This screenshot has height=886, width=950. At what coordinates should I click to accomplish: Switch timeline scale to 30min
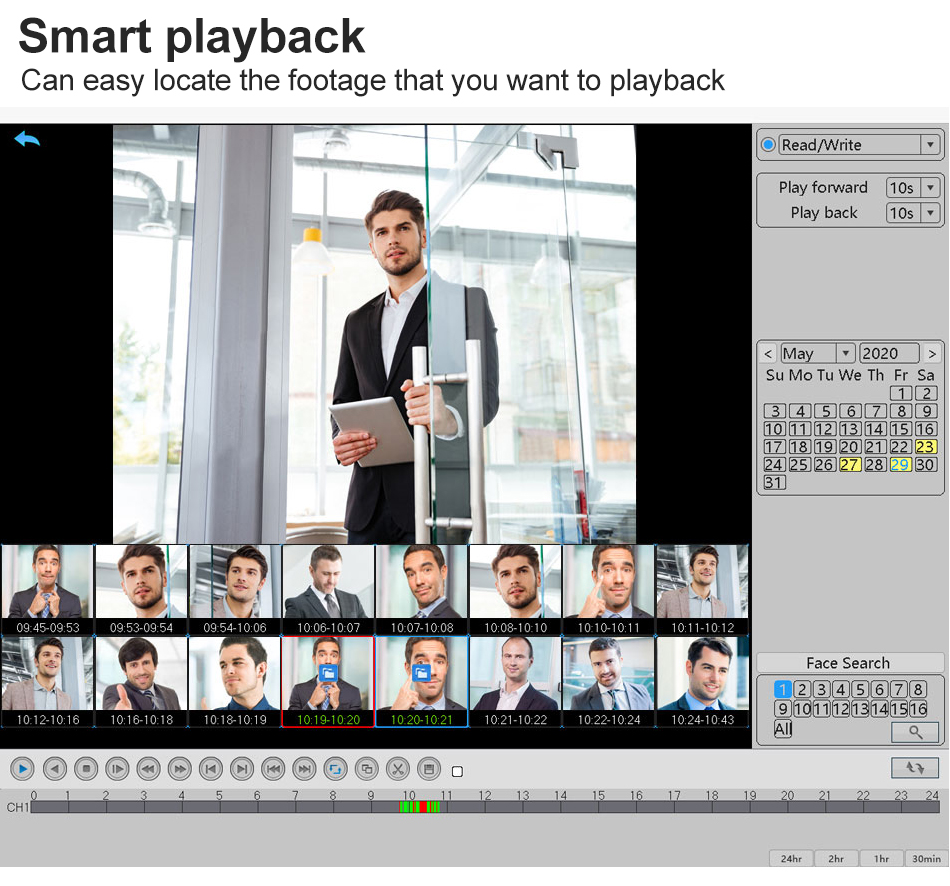coord(925,858)
